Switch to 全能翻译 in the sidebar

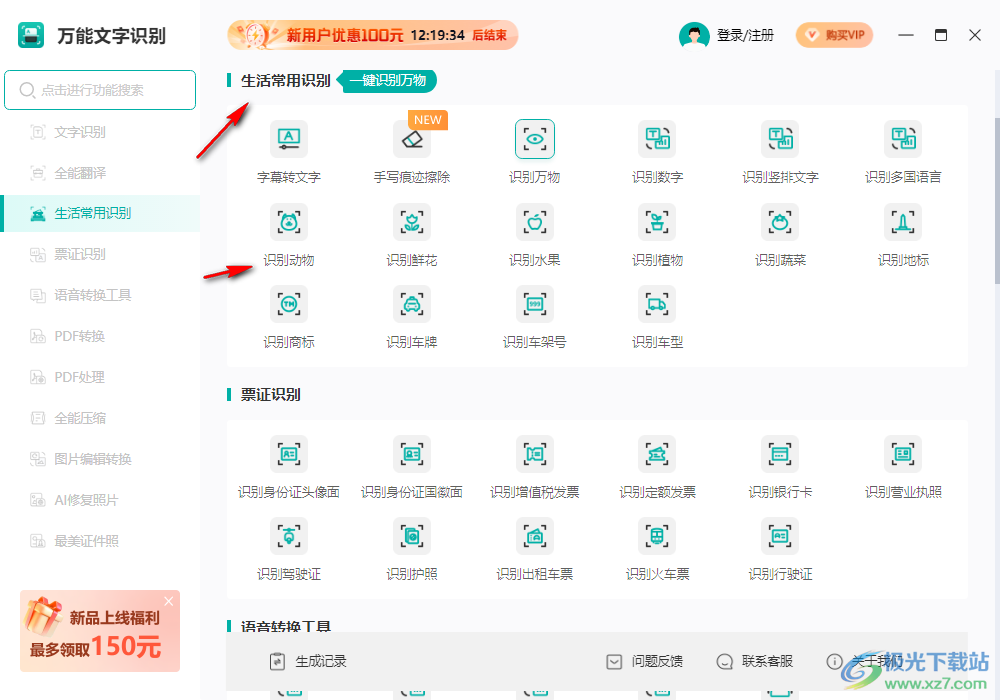[x=100, y=173]
